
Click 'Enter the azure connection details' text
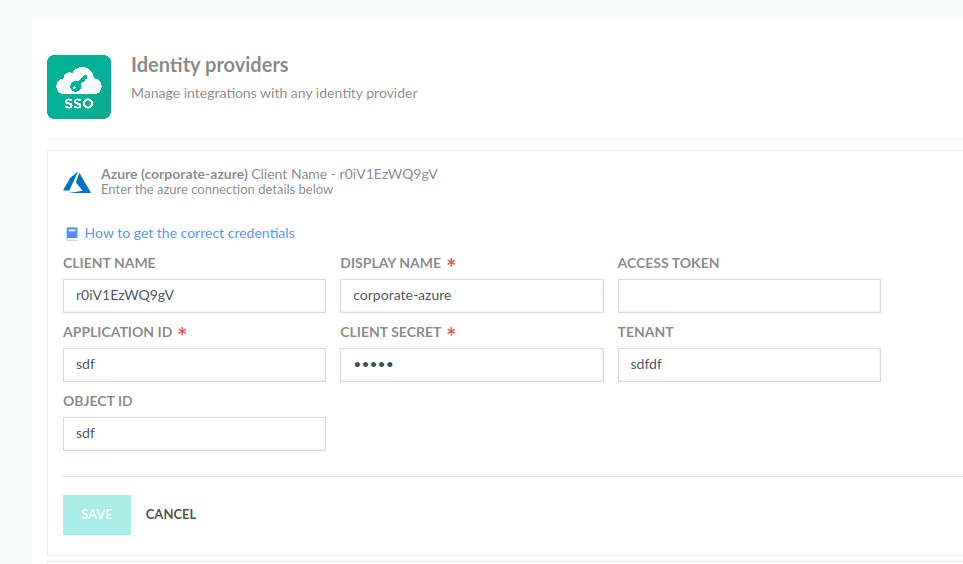click(x=217, y=189)
